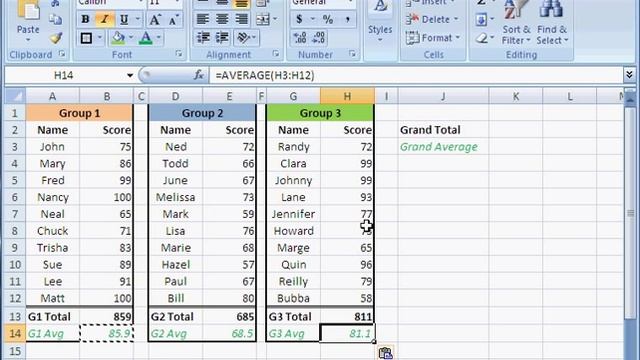Click the Increase Indent icon
This screenshot has height=360, width=640.
222,38
